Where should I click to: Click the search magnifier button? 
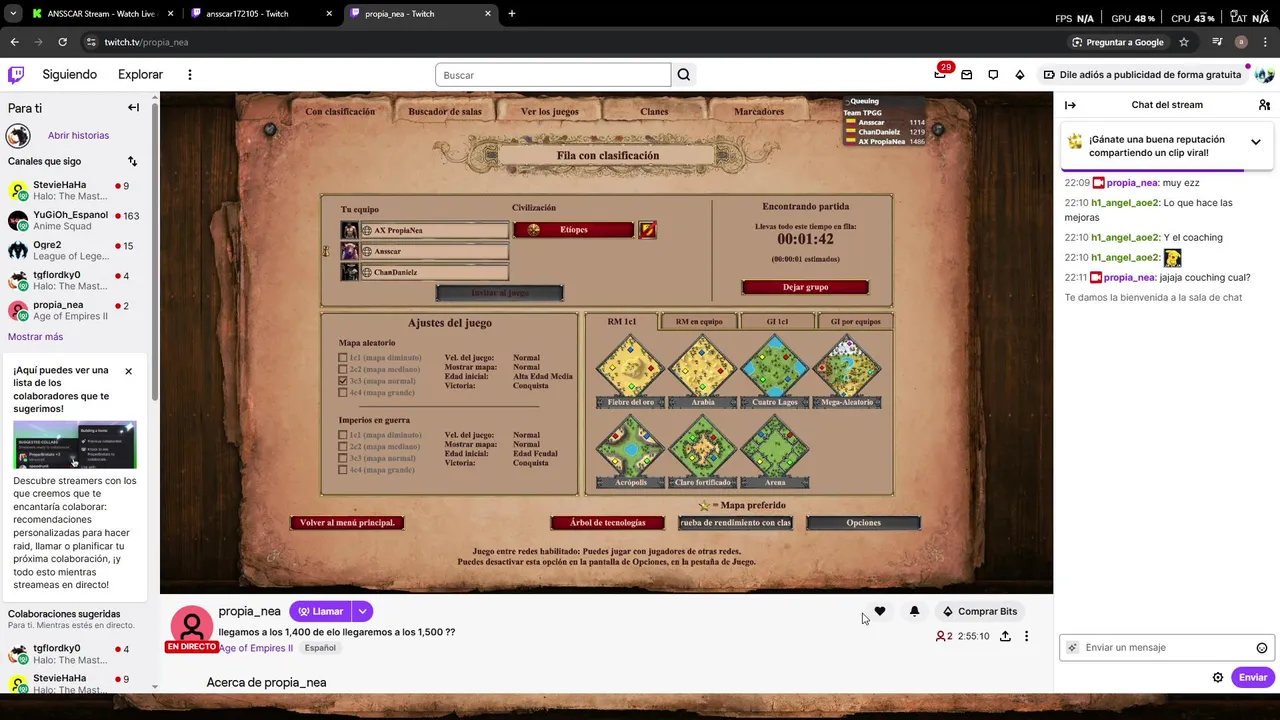pos(684,75)
